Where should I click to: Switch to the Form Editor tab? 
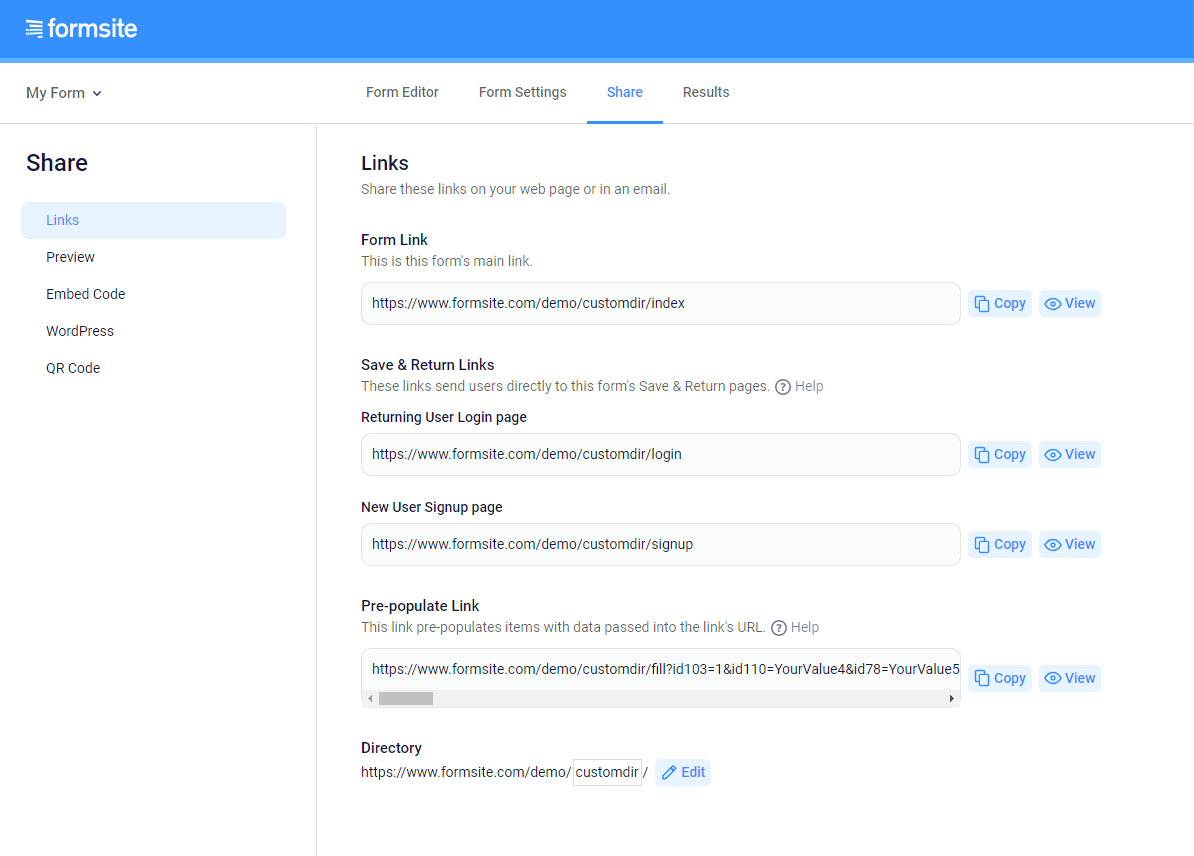pos(402,92)
